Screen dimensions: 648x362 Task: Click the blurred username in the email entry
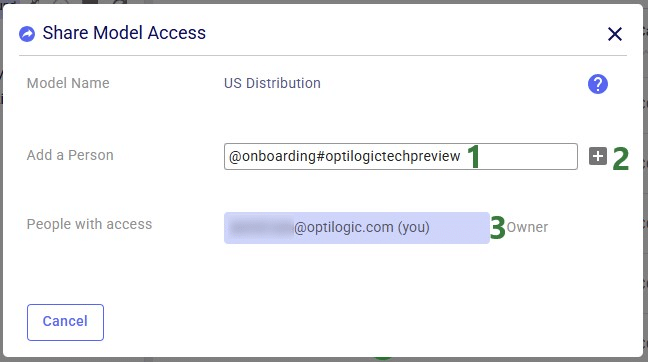[x=261, y=228]
